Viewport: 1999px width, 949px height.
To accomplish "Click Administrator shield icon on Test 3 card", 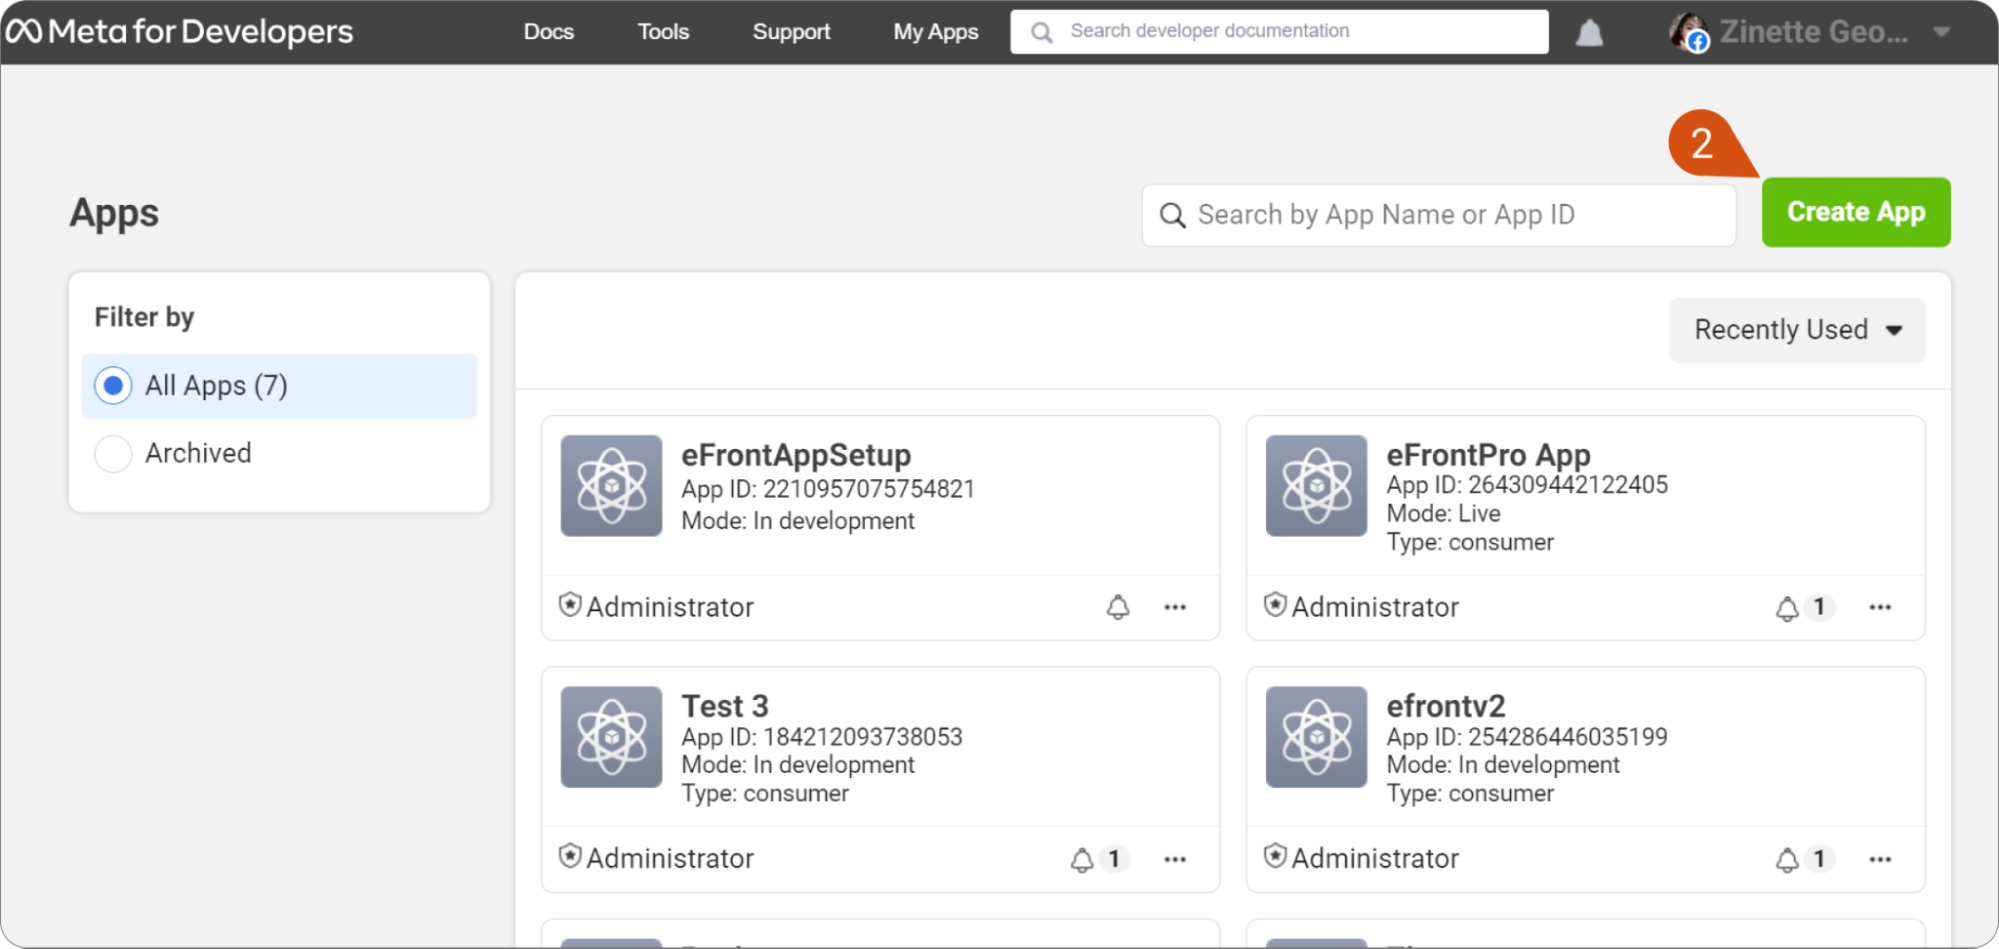I will tap(570, 856).
